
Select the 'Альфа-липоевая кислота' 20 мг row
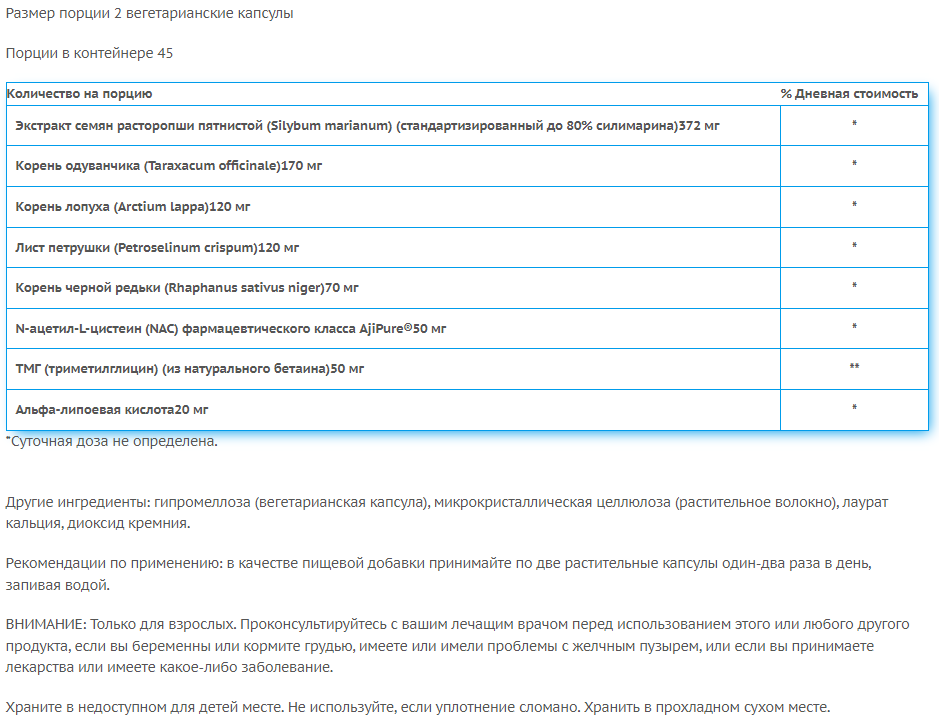coord(112,410)
